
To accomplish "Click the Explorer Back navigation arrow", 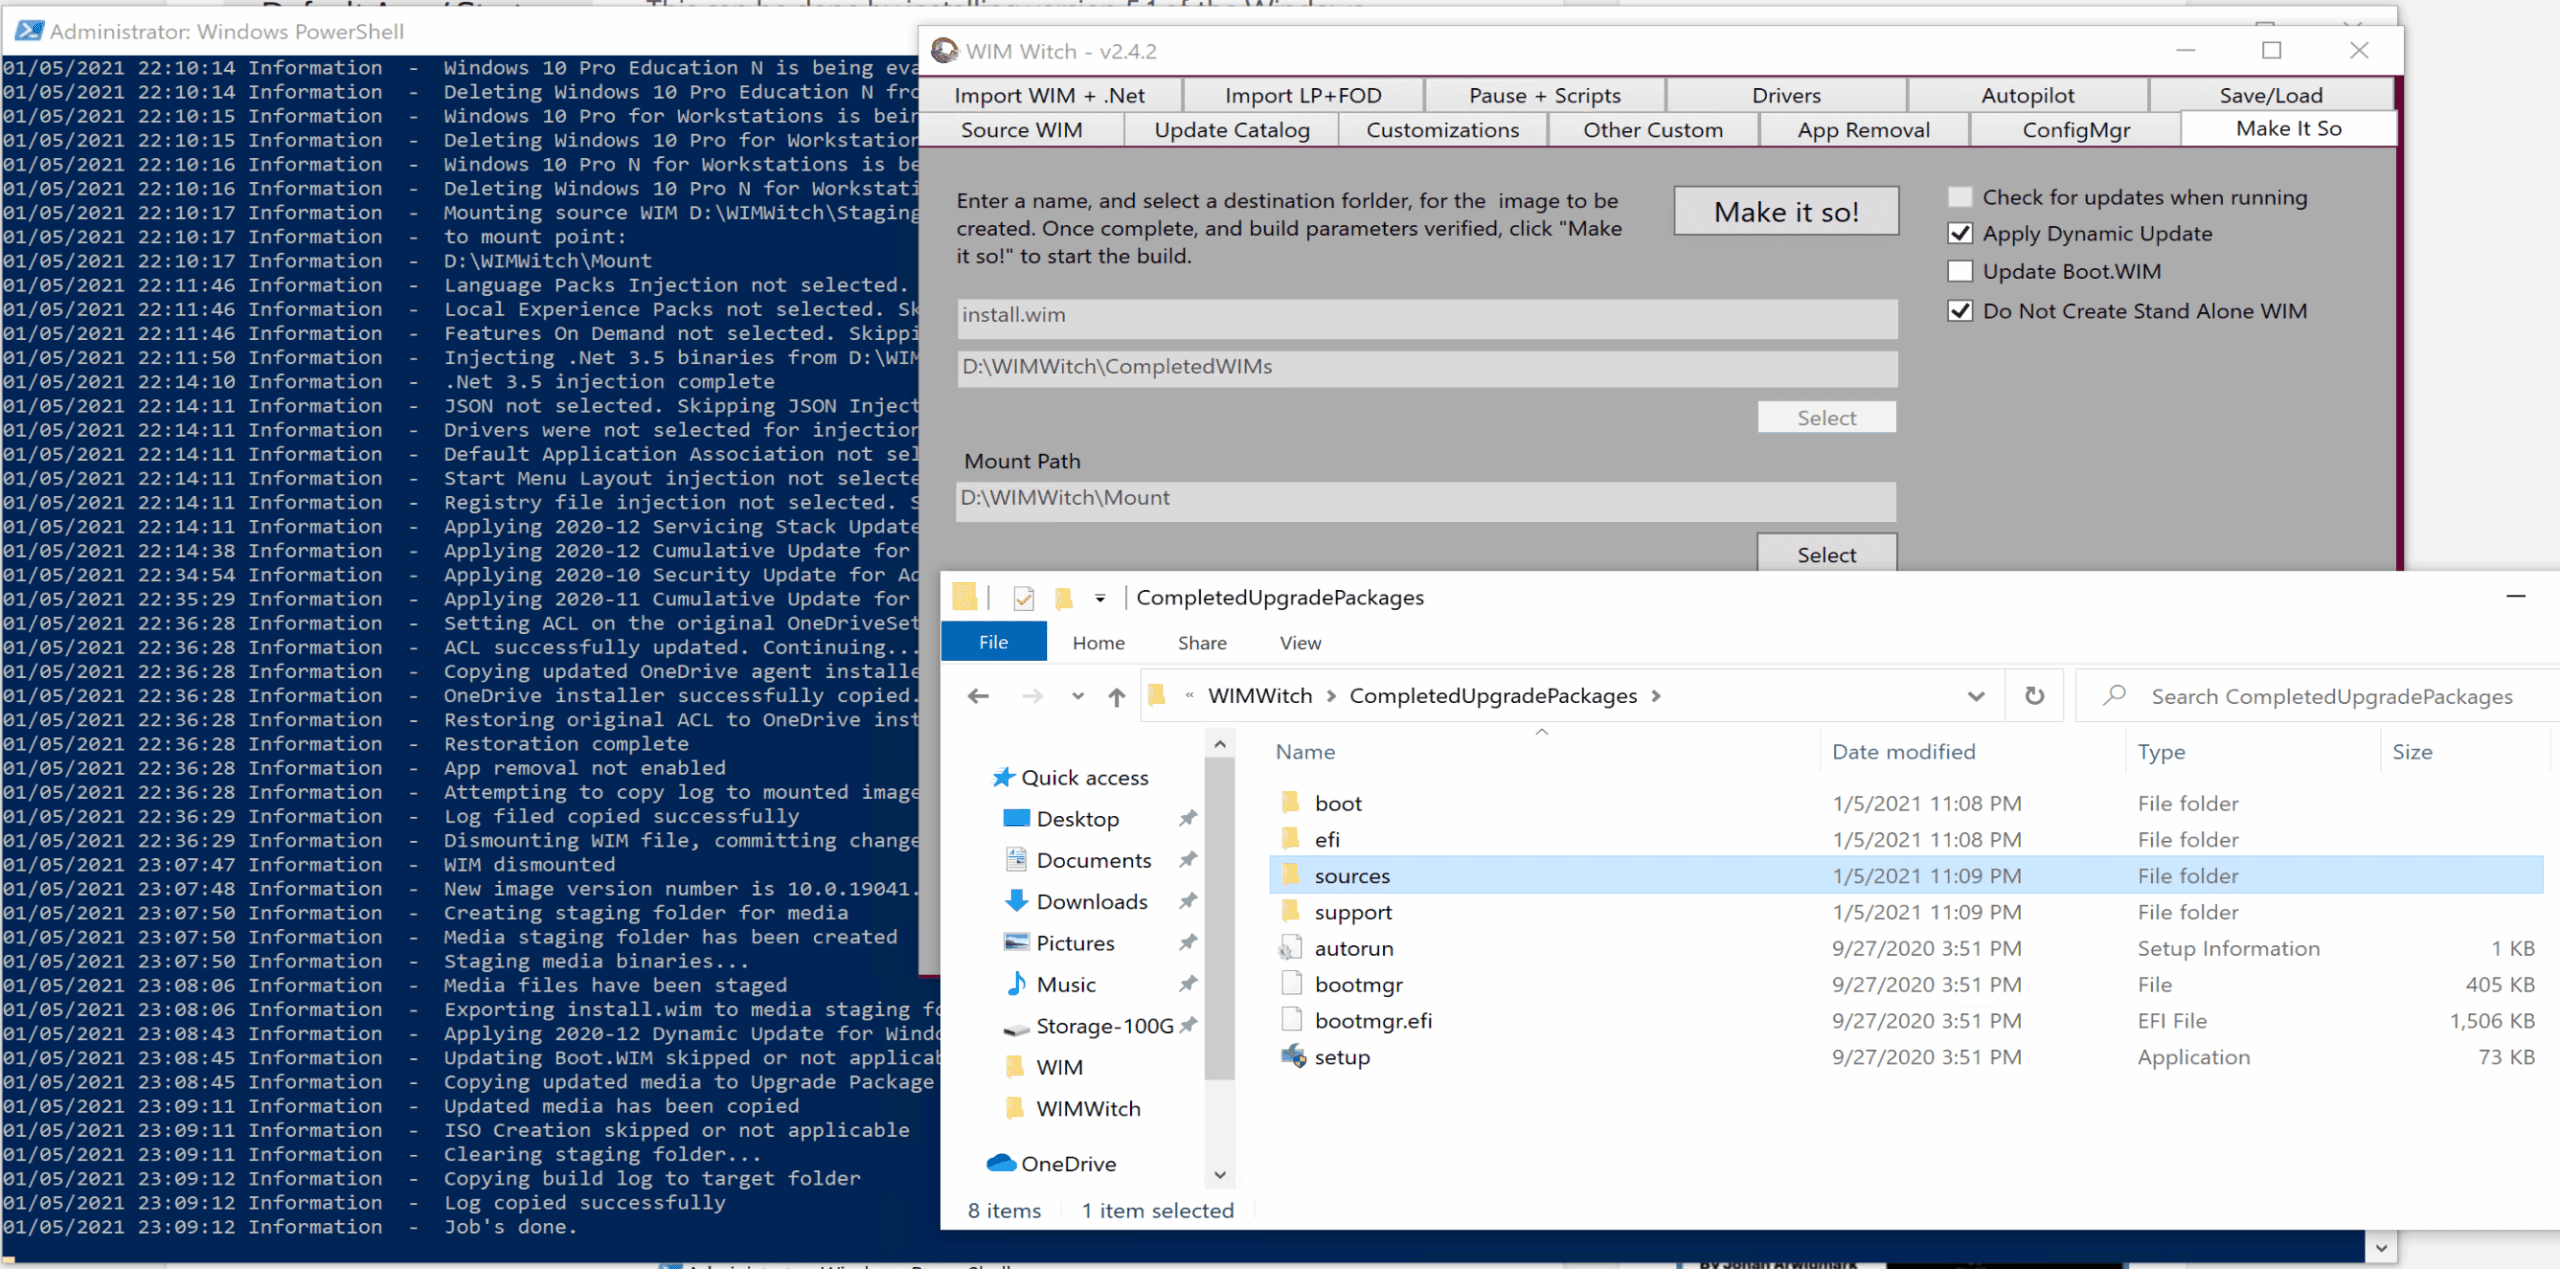I will (x=978, y=696).
